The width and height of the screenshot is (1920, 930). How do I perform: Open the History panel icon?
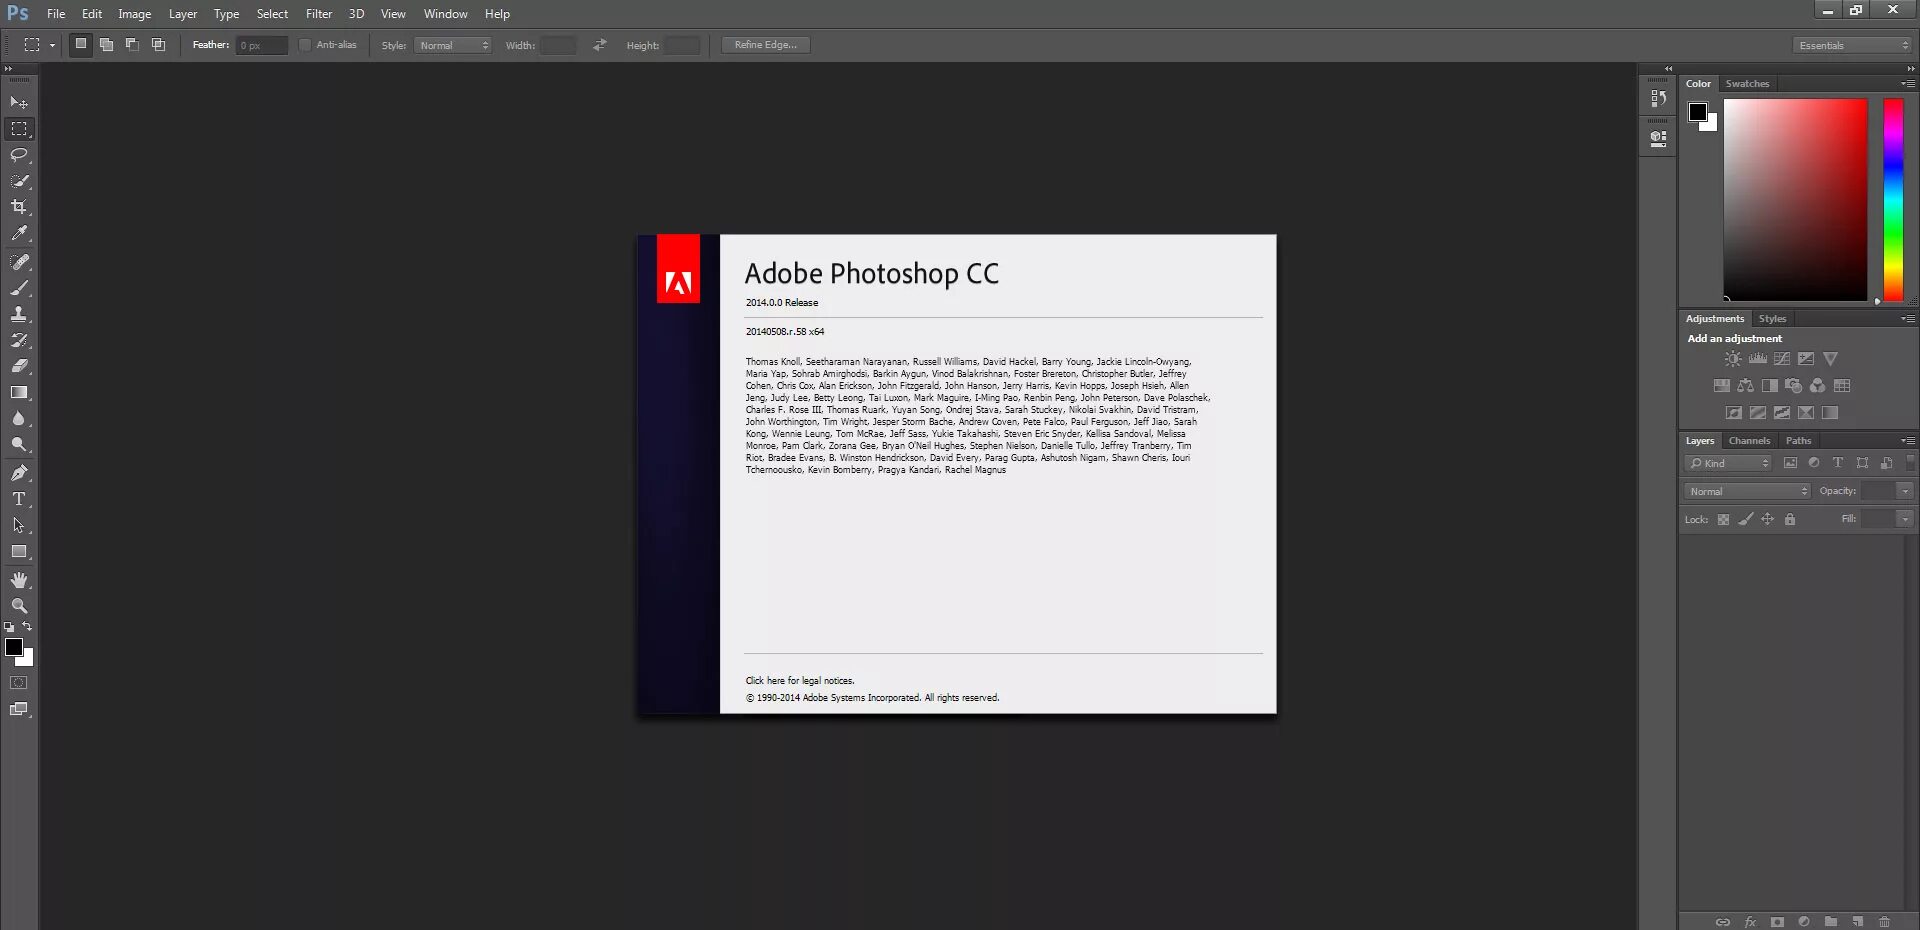pyautogui.click(x=1659, y=98)
